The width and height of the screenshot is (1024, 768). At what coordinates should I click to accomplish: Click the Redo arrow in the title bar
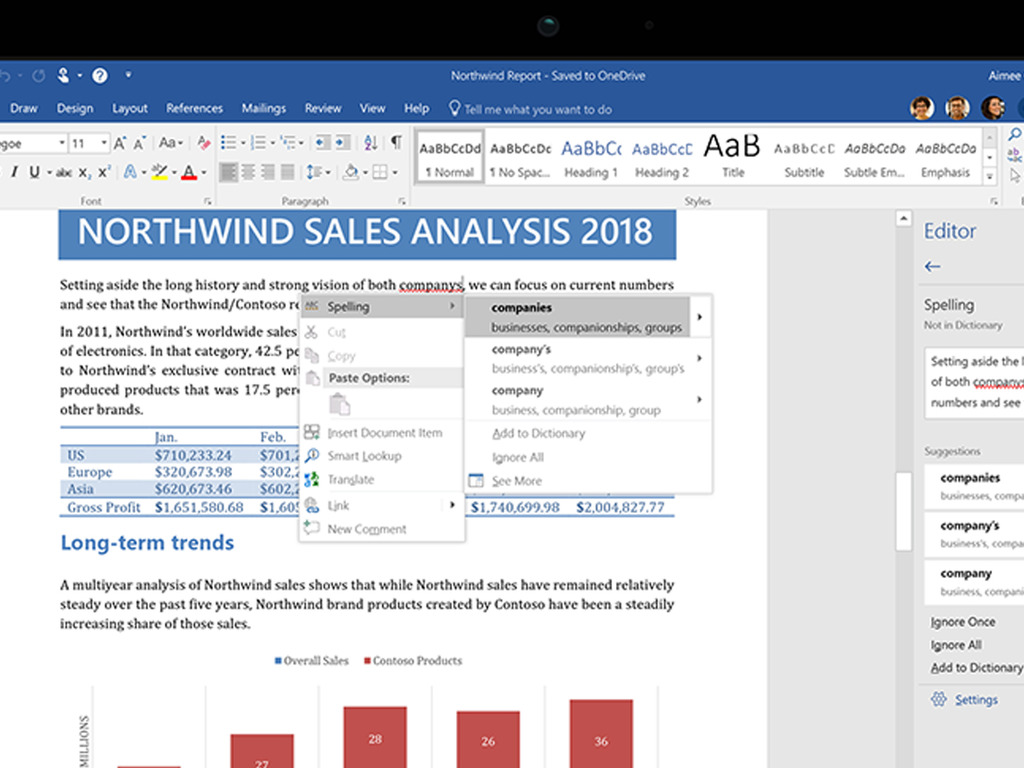(x=39, y=76)
